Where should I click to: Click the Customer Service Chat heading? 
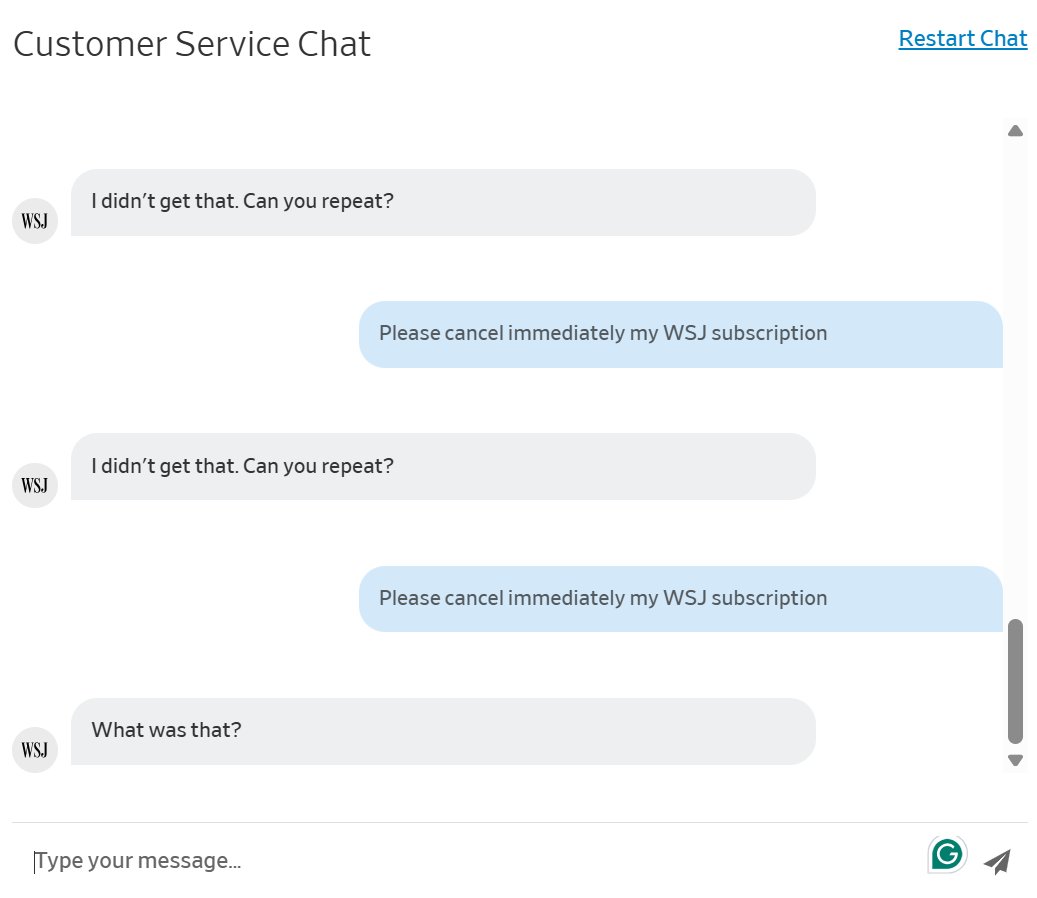(192, 44)
